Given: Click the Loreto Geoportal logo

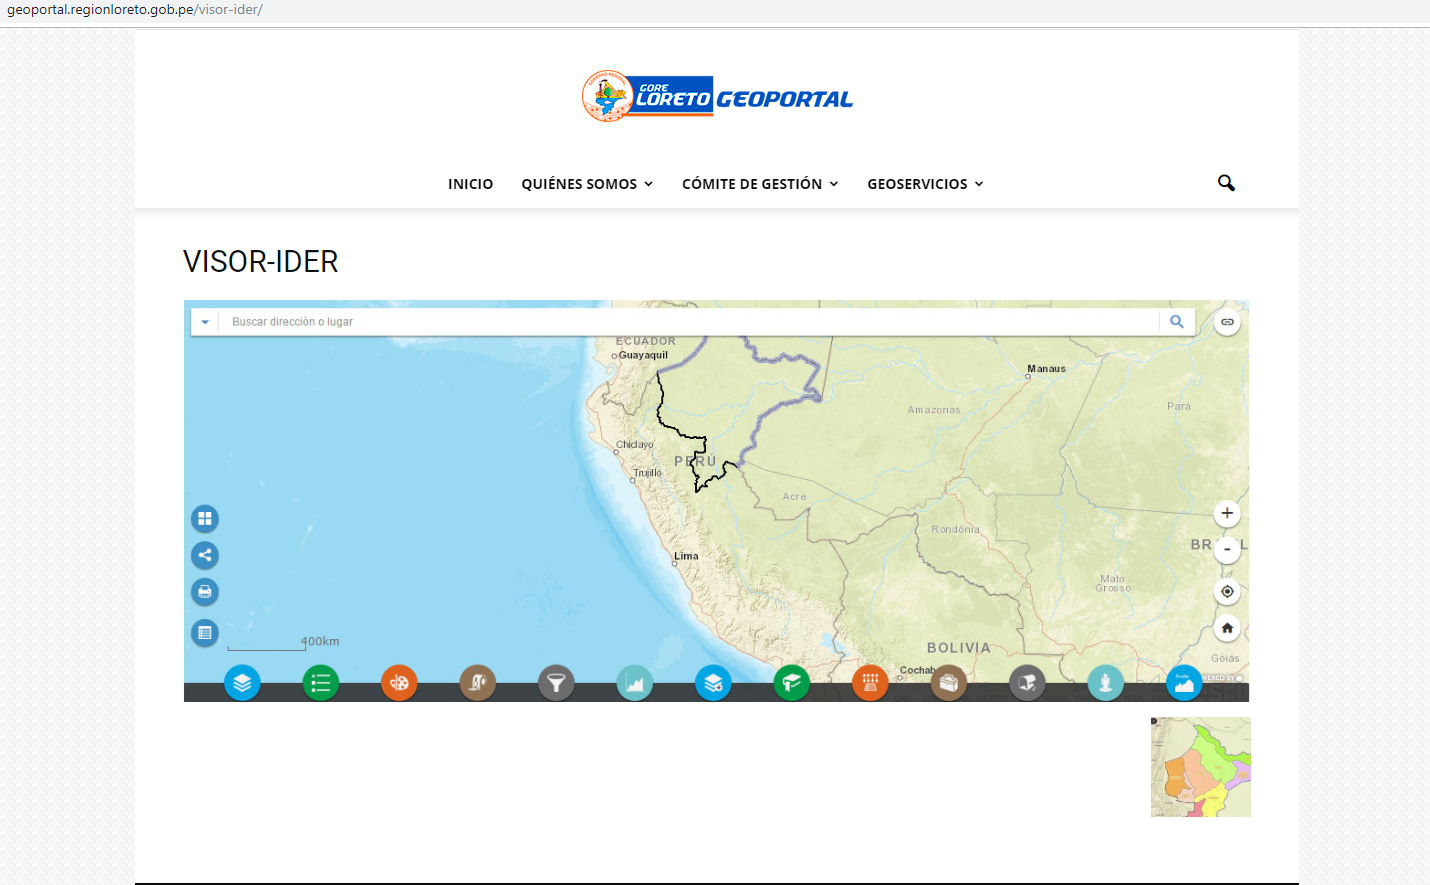Looking at the screenshot, I should point(717,97).
